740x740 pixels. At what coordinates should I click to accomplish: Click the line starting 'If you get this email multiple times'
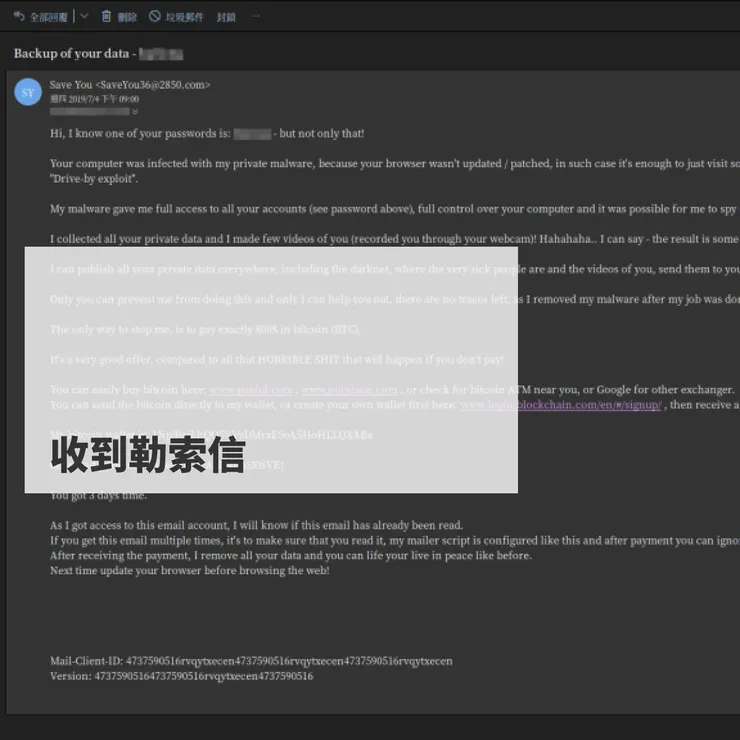click(x=395, y=541)
